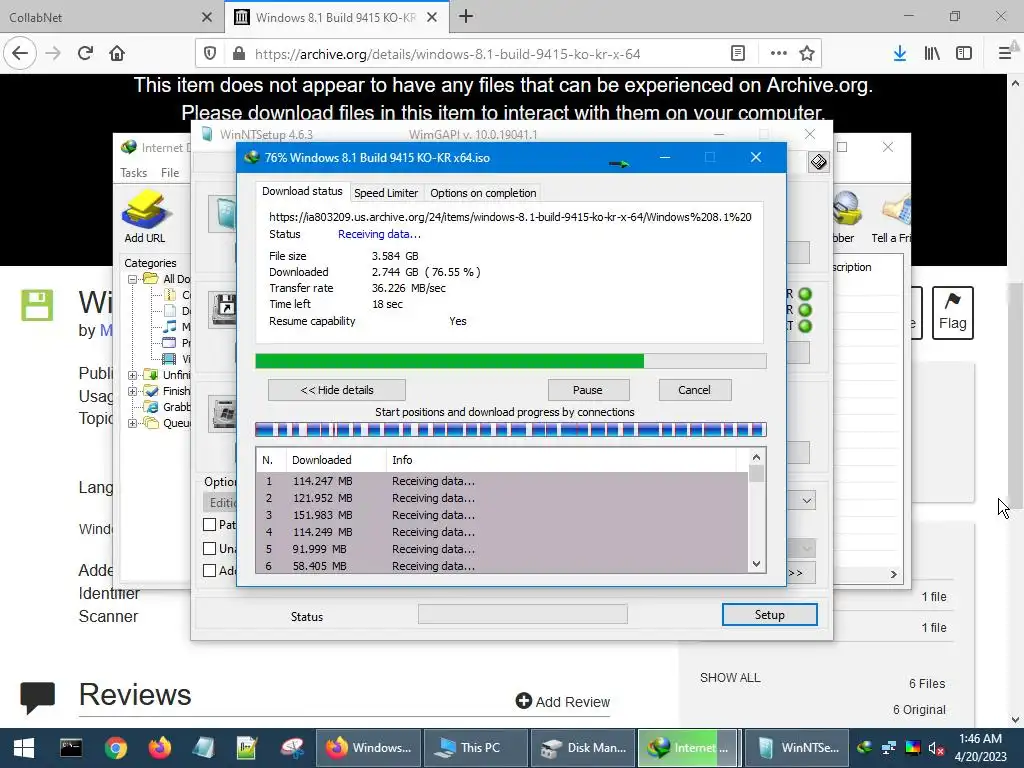Click the Firefox address bar URL
Image resolution: width=1024 pixels, height=768 pixels.
[447, 54]
